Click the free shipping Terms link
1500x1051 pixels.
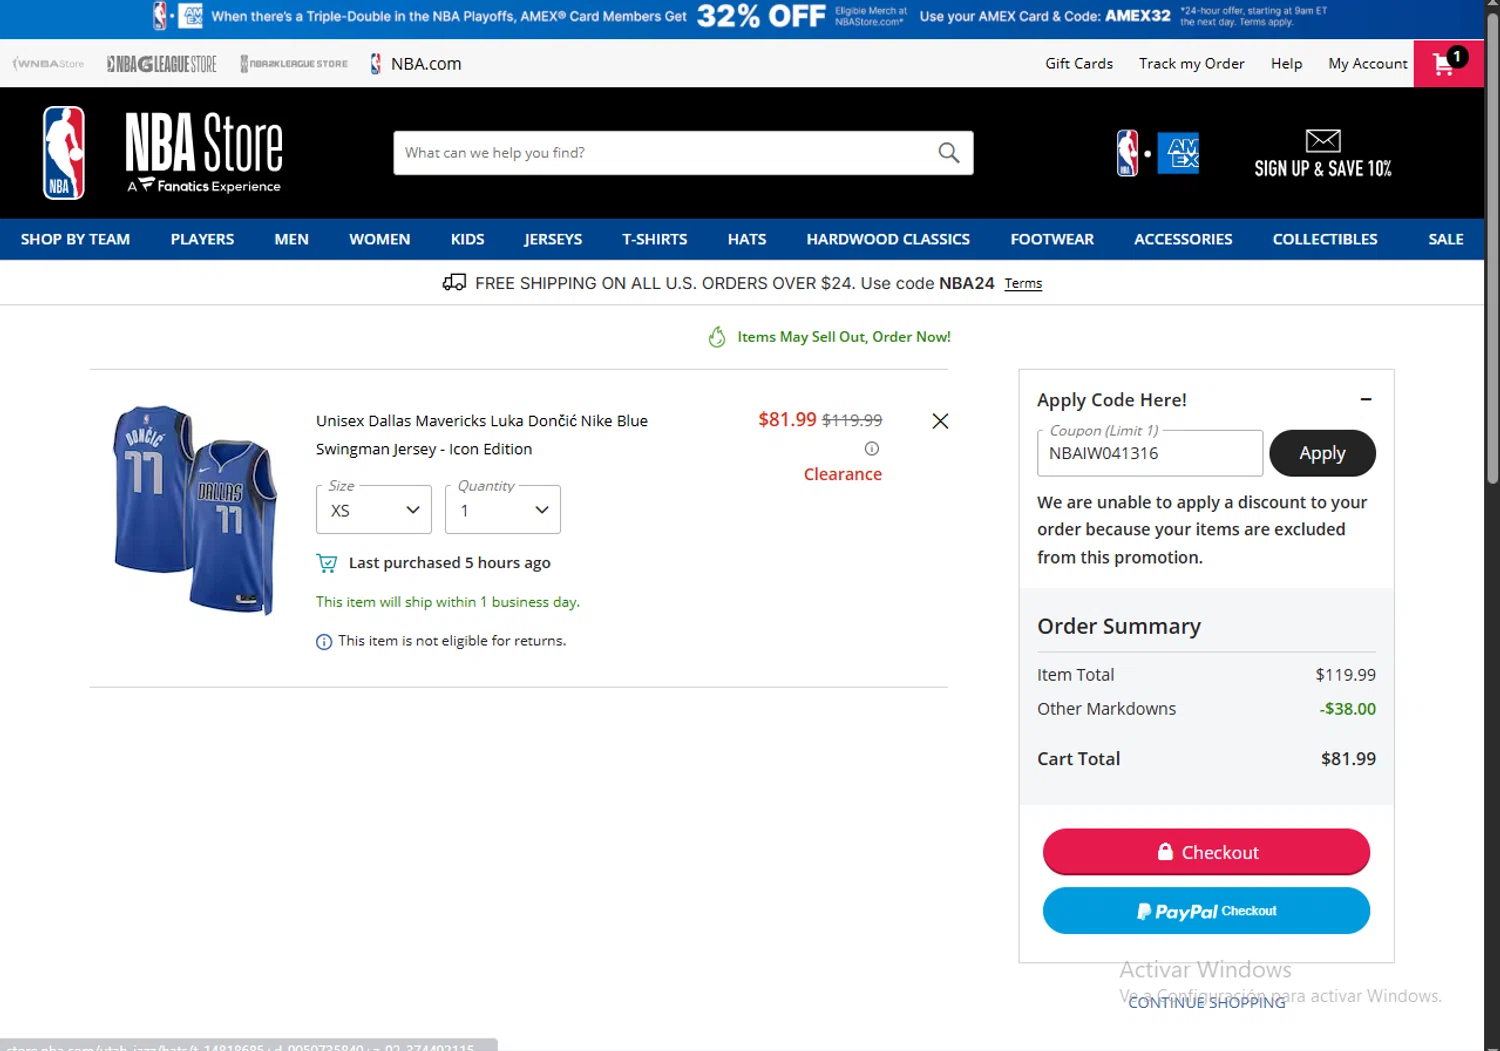point(1023,284)
